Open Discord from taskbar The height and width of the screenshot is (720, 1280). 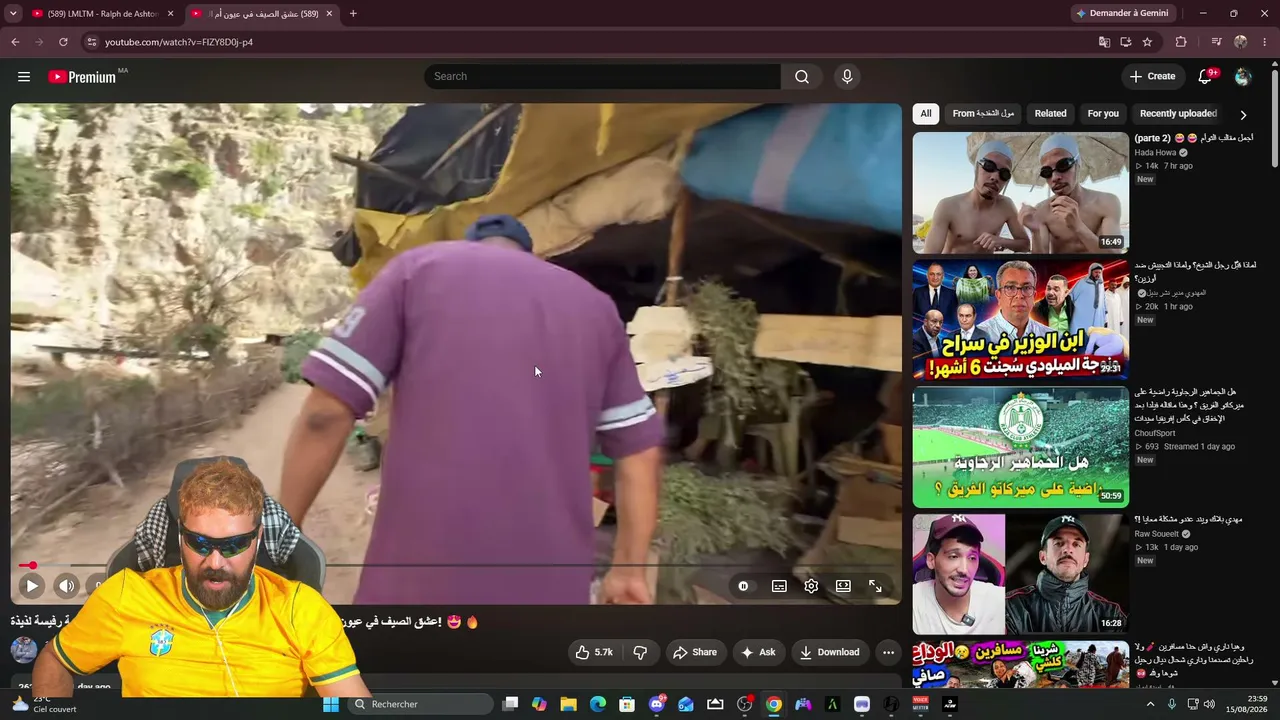pyautogui.click(x=657, y=704)
